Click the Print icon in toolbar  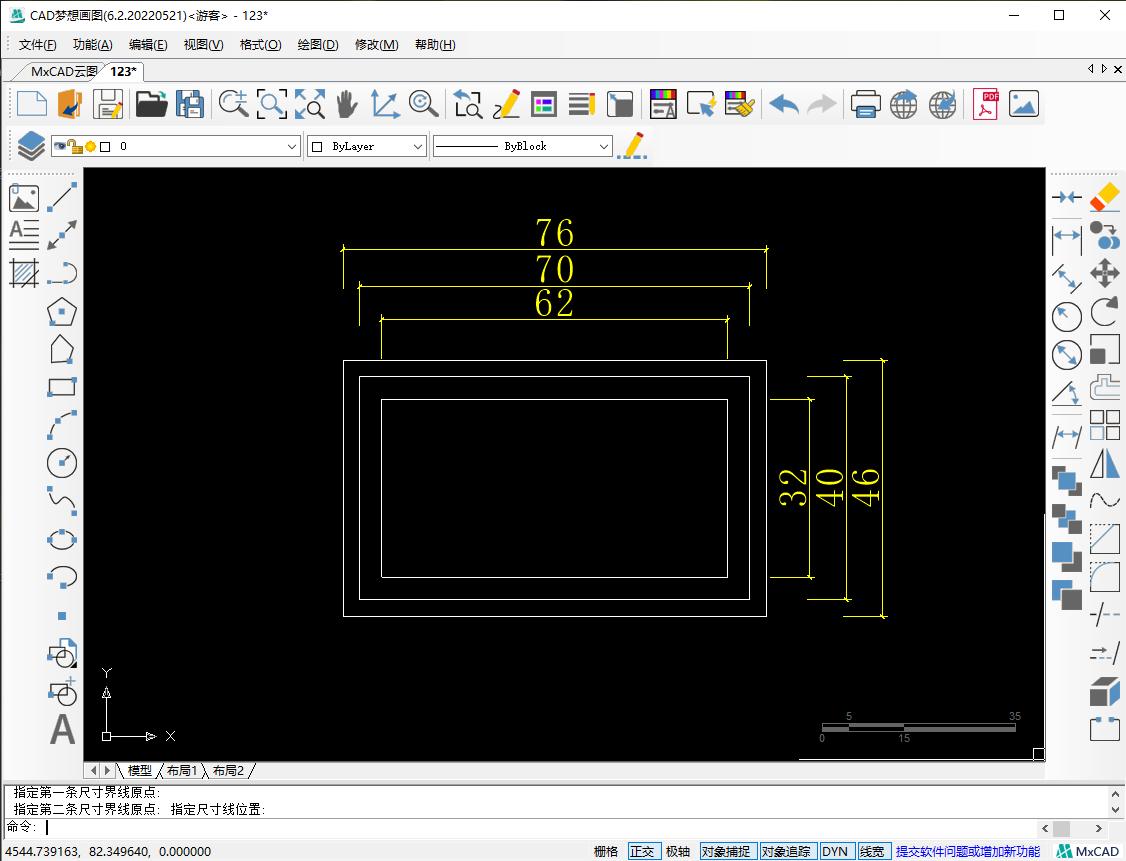(x=865, y=104)
